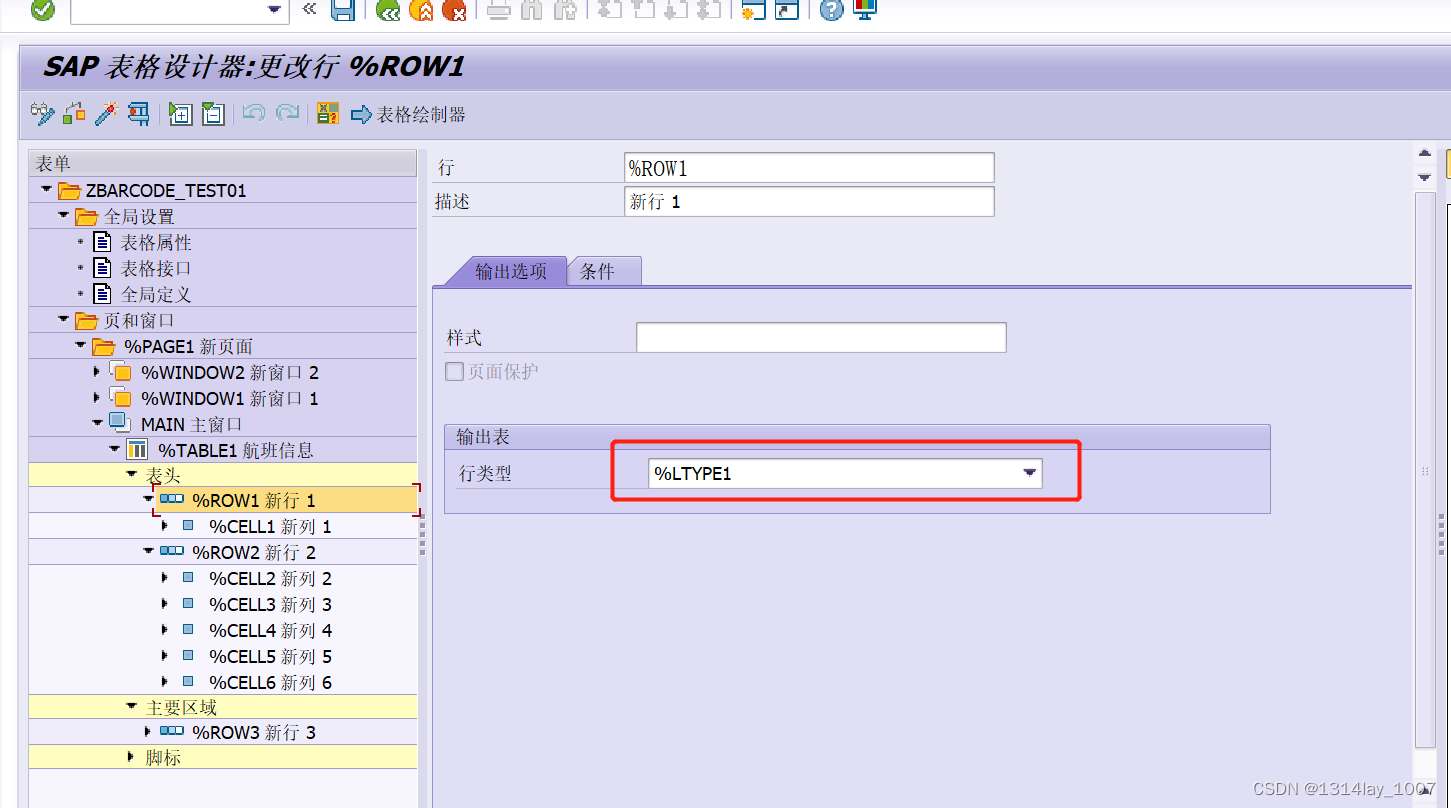The height and width of the screenshot is (808, 1451).
Task: Toggle Display/Change glasses-pencil icon
Action: point(42,113)
